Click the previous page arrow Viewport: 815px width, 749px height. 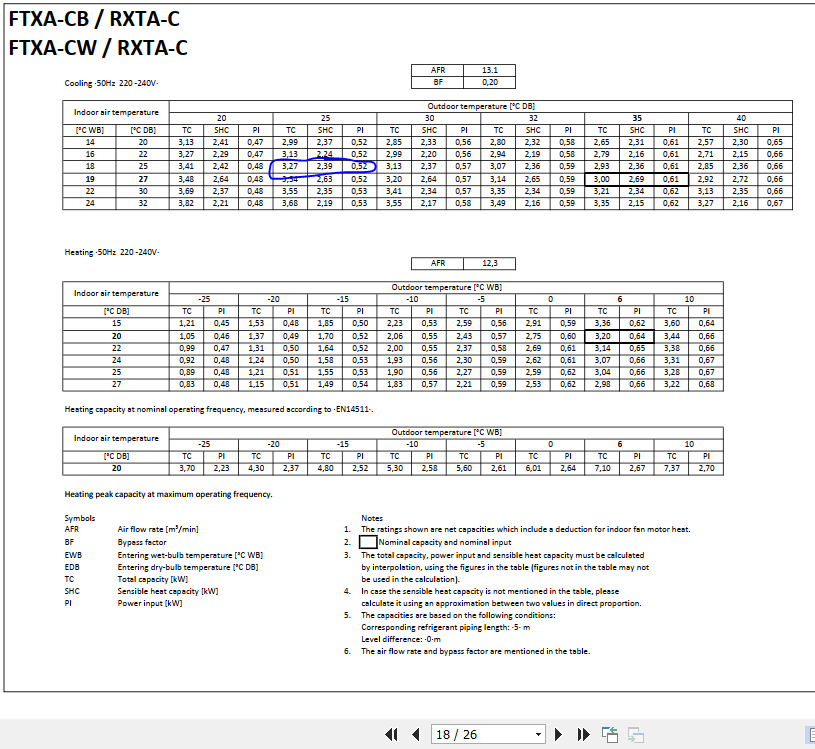point(416,735)
